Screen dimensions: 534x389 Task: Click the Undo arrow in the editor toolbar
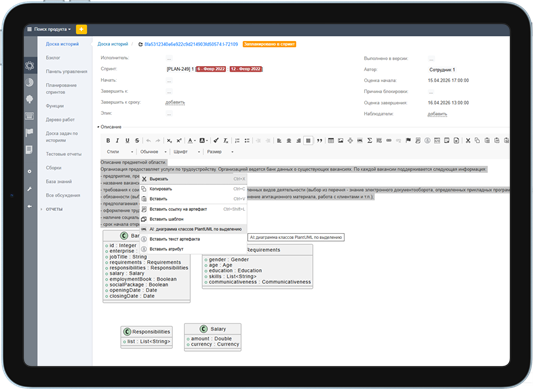[x=148, y=140]
